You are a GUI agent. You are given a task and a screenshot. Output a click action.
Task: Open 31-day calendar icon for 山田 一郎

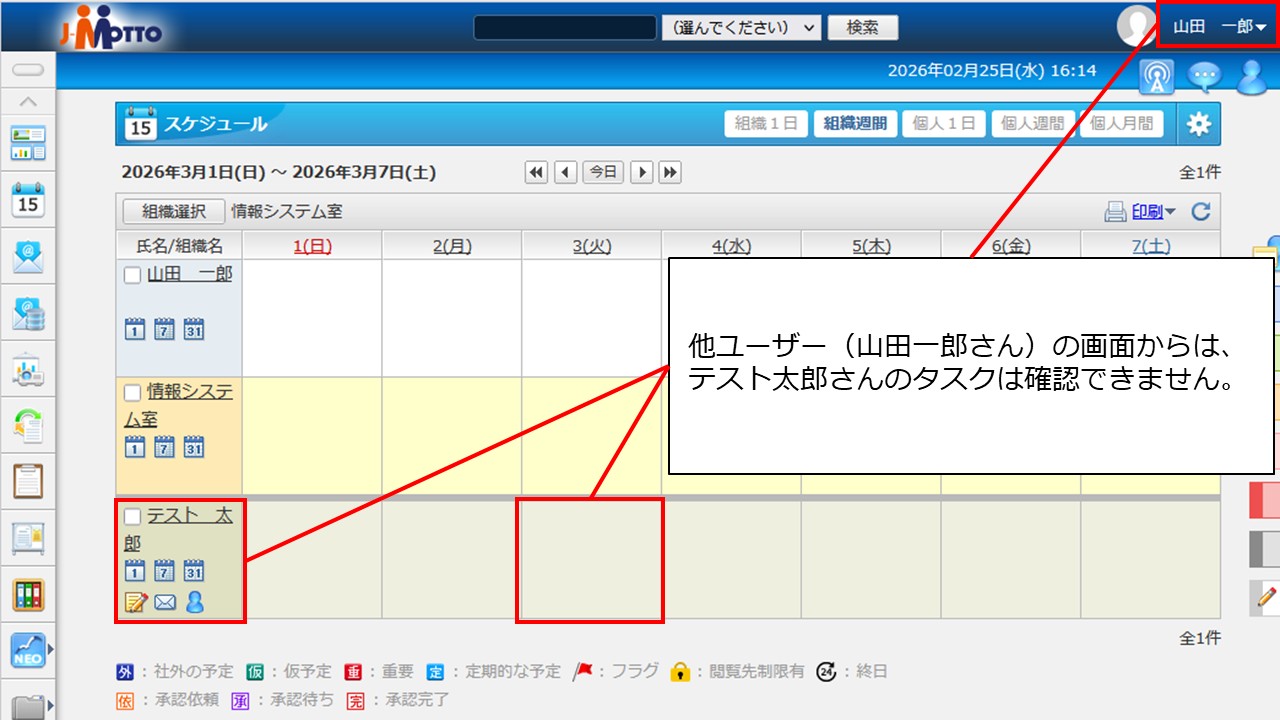(194, 328)
